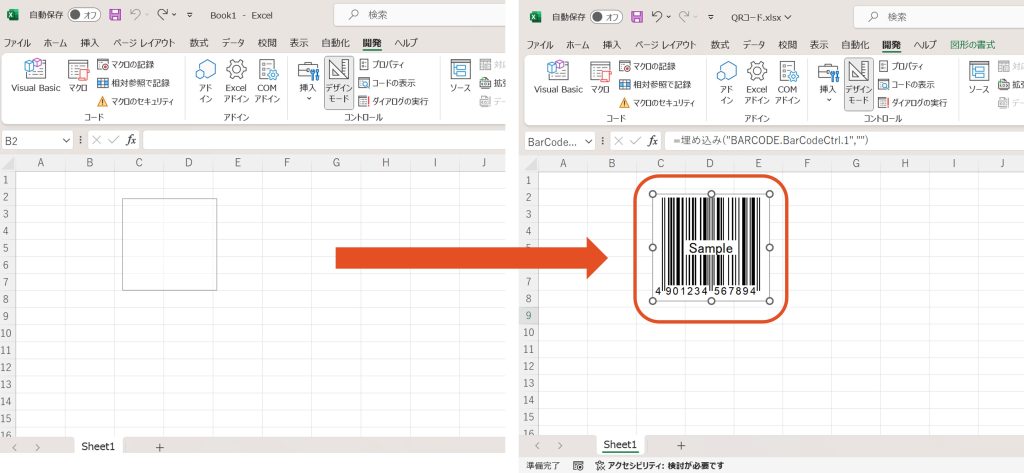Viewport: 1024px width, 473px height.
Task: Open COM アドイン in QRコード window
Action: click(x=788, y=82)
